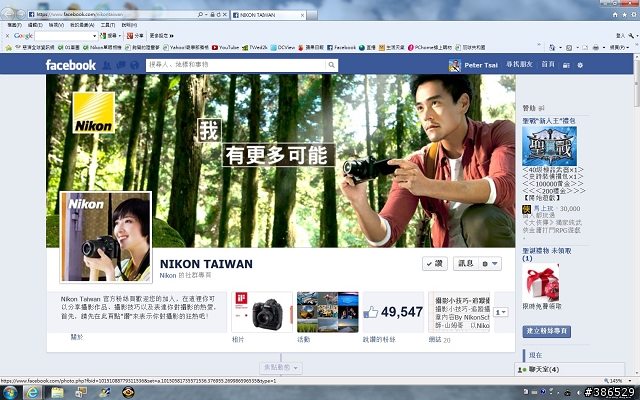Image resolution: width=640 pixels, height=400 pixels.
Task: Open the notifications globe icon
Action: [x=134, y=65]
